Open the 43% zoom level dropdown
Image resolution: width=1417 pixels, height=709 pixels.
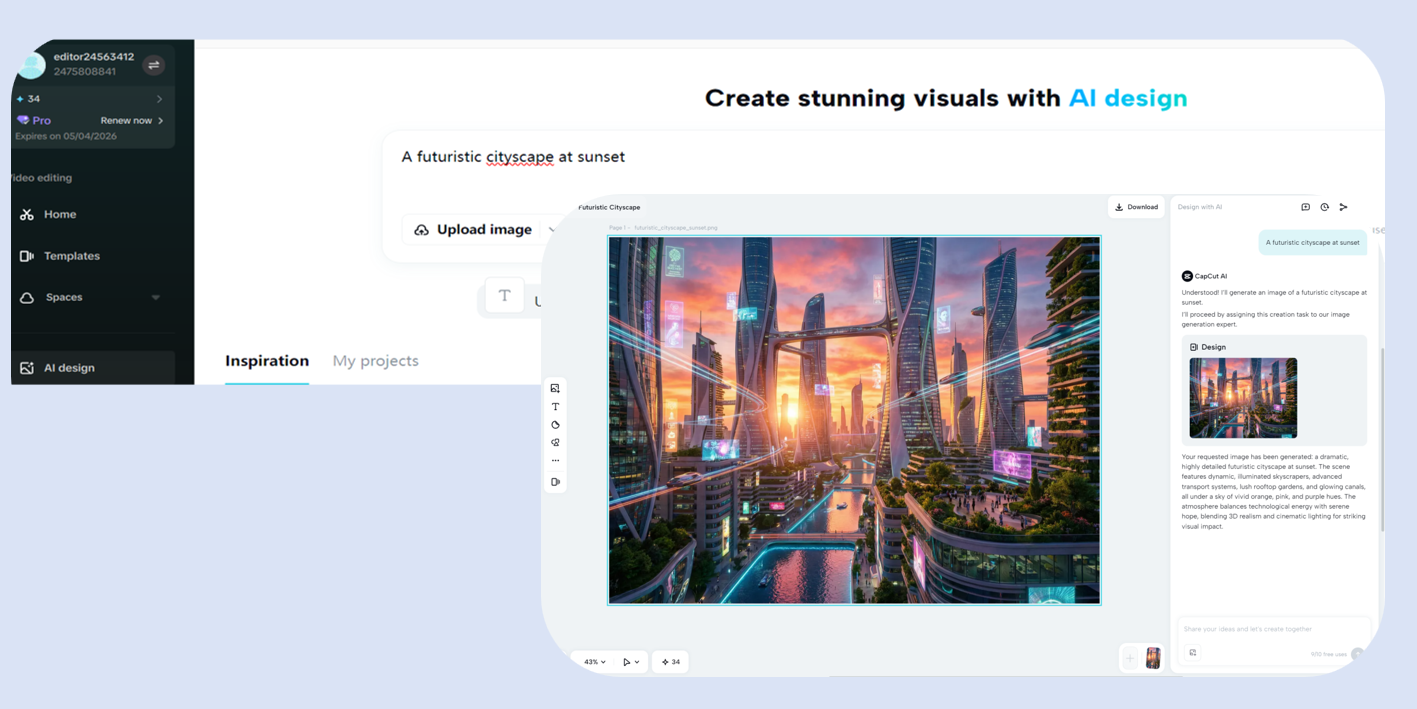click(x=593, y=661)
